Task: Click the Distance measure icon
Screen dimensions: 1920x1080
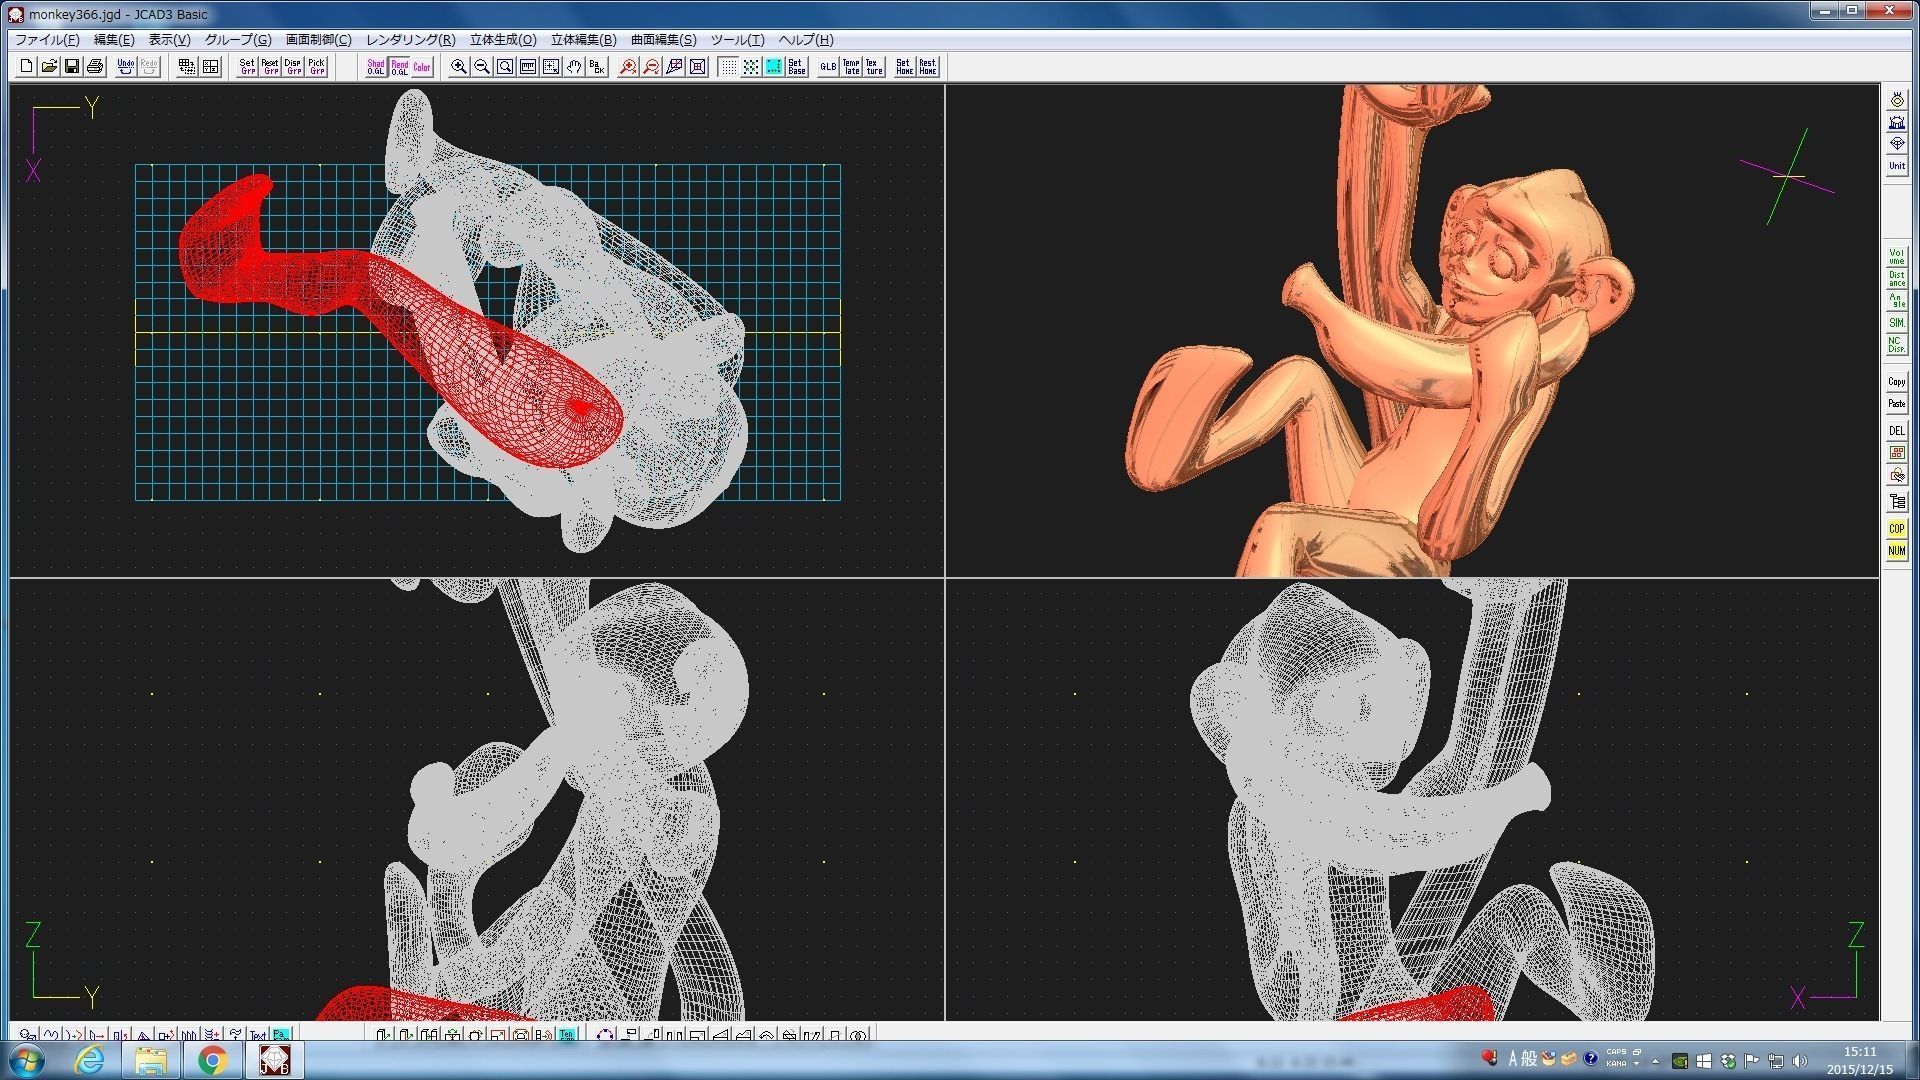Action: (1896, 279)
